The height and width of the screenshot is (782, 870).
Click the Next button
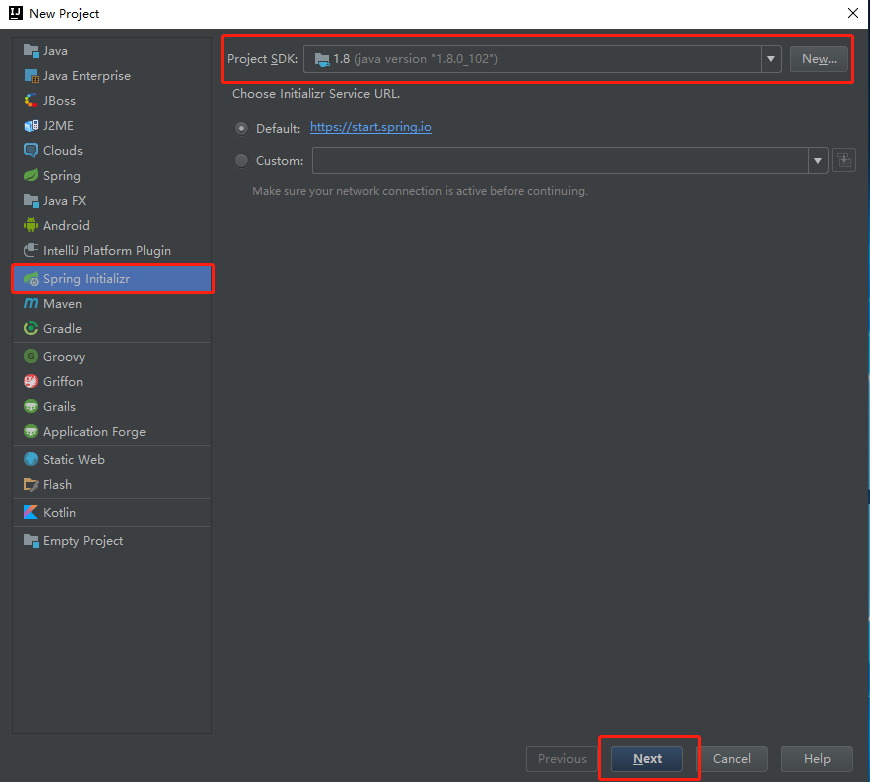(x=647, y=759)
